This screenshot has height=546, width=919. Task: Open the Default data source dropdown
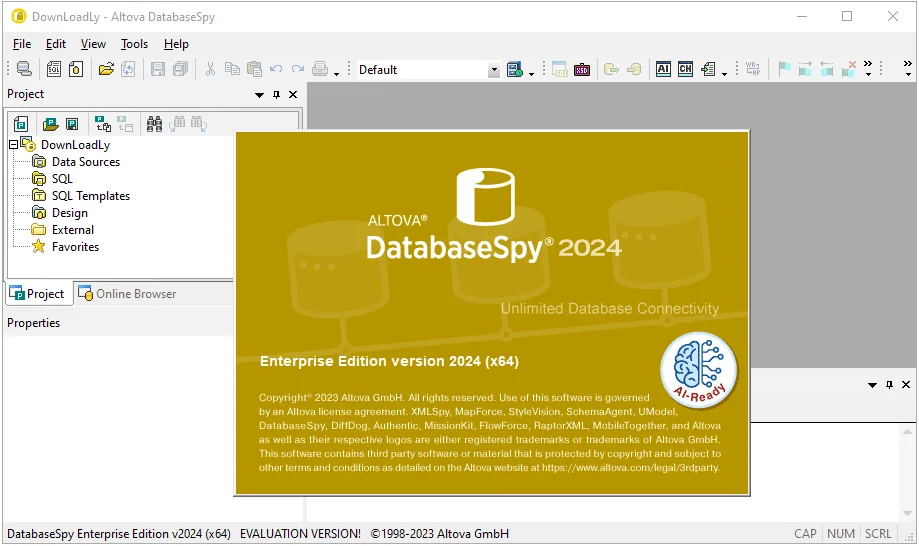tap(494, 70)
